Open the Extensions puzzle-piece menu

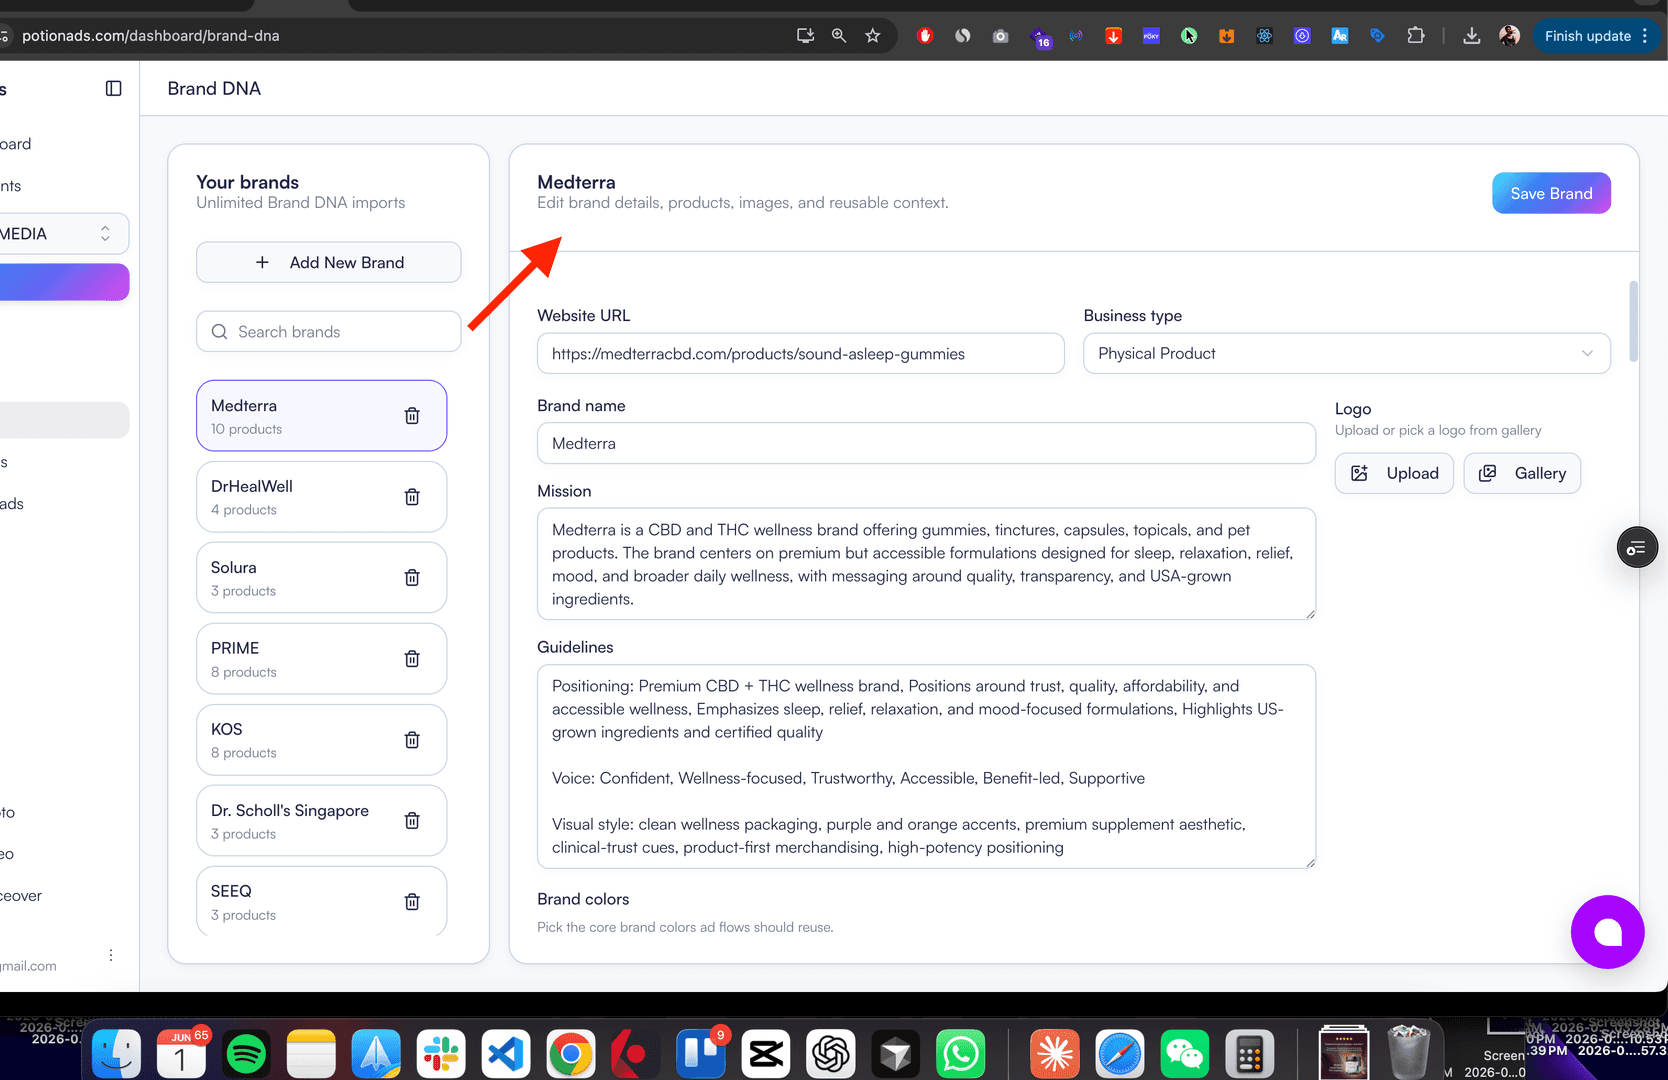pyautogui.click(x=1416, y=36)
